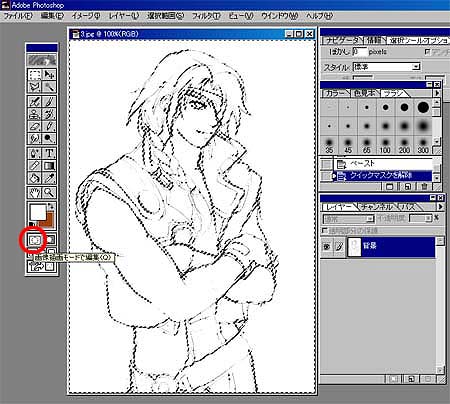Open the 編集 menu
This screenshot has height=404, width=450.
(52, 16)
